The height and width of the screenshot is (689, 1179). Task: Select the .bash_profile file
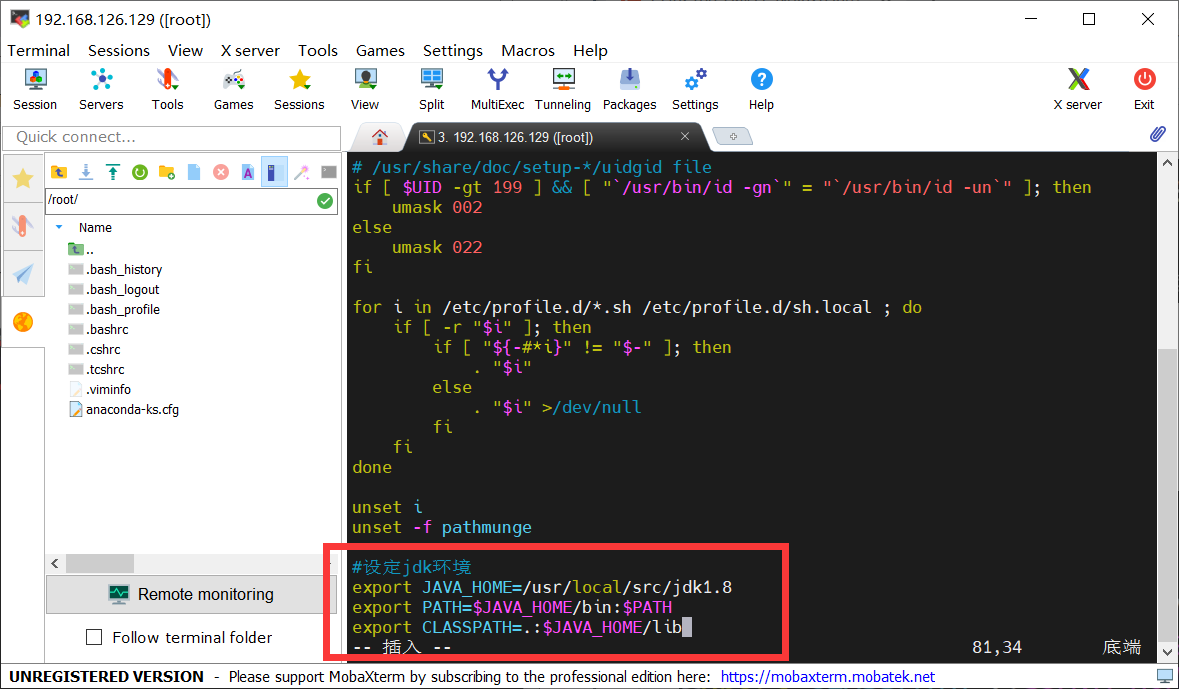pyautogui.click(x=114, y=309)
